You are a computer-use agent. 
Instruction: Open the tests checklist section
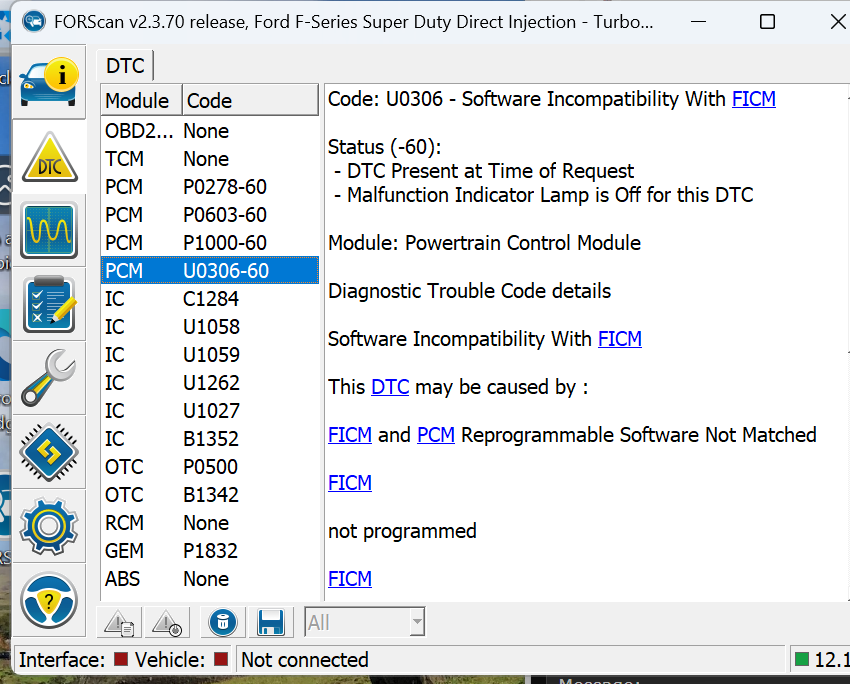(49, 304)
